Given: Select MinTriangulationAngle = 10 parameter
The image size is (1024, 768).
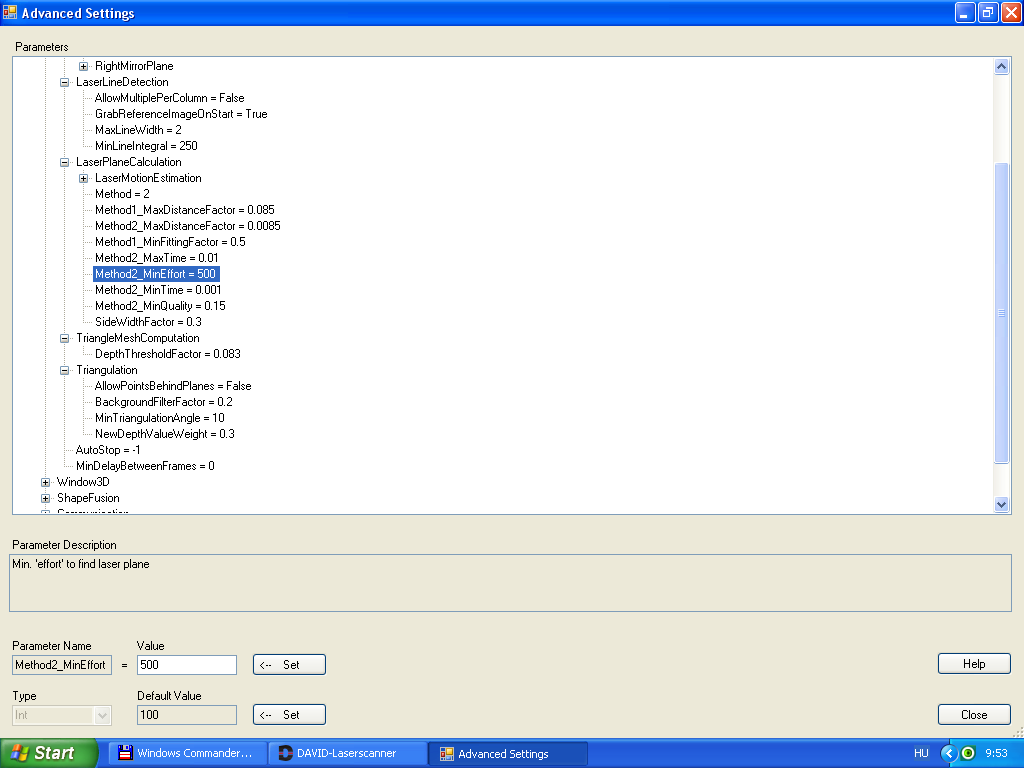Looking at the screenshot, I should point(159,418).
